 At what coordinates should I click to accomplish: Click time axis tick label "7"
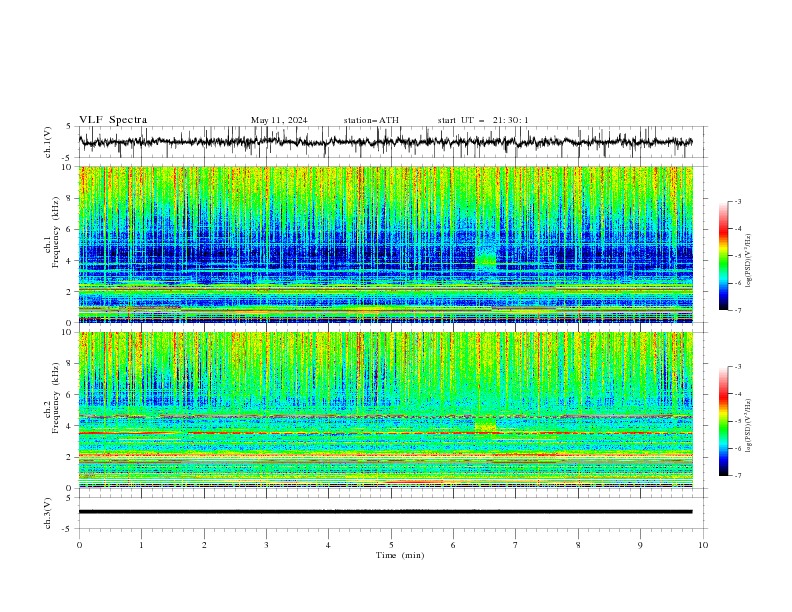pos(516,545)
